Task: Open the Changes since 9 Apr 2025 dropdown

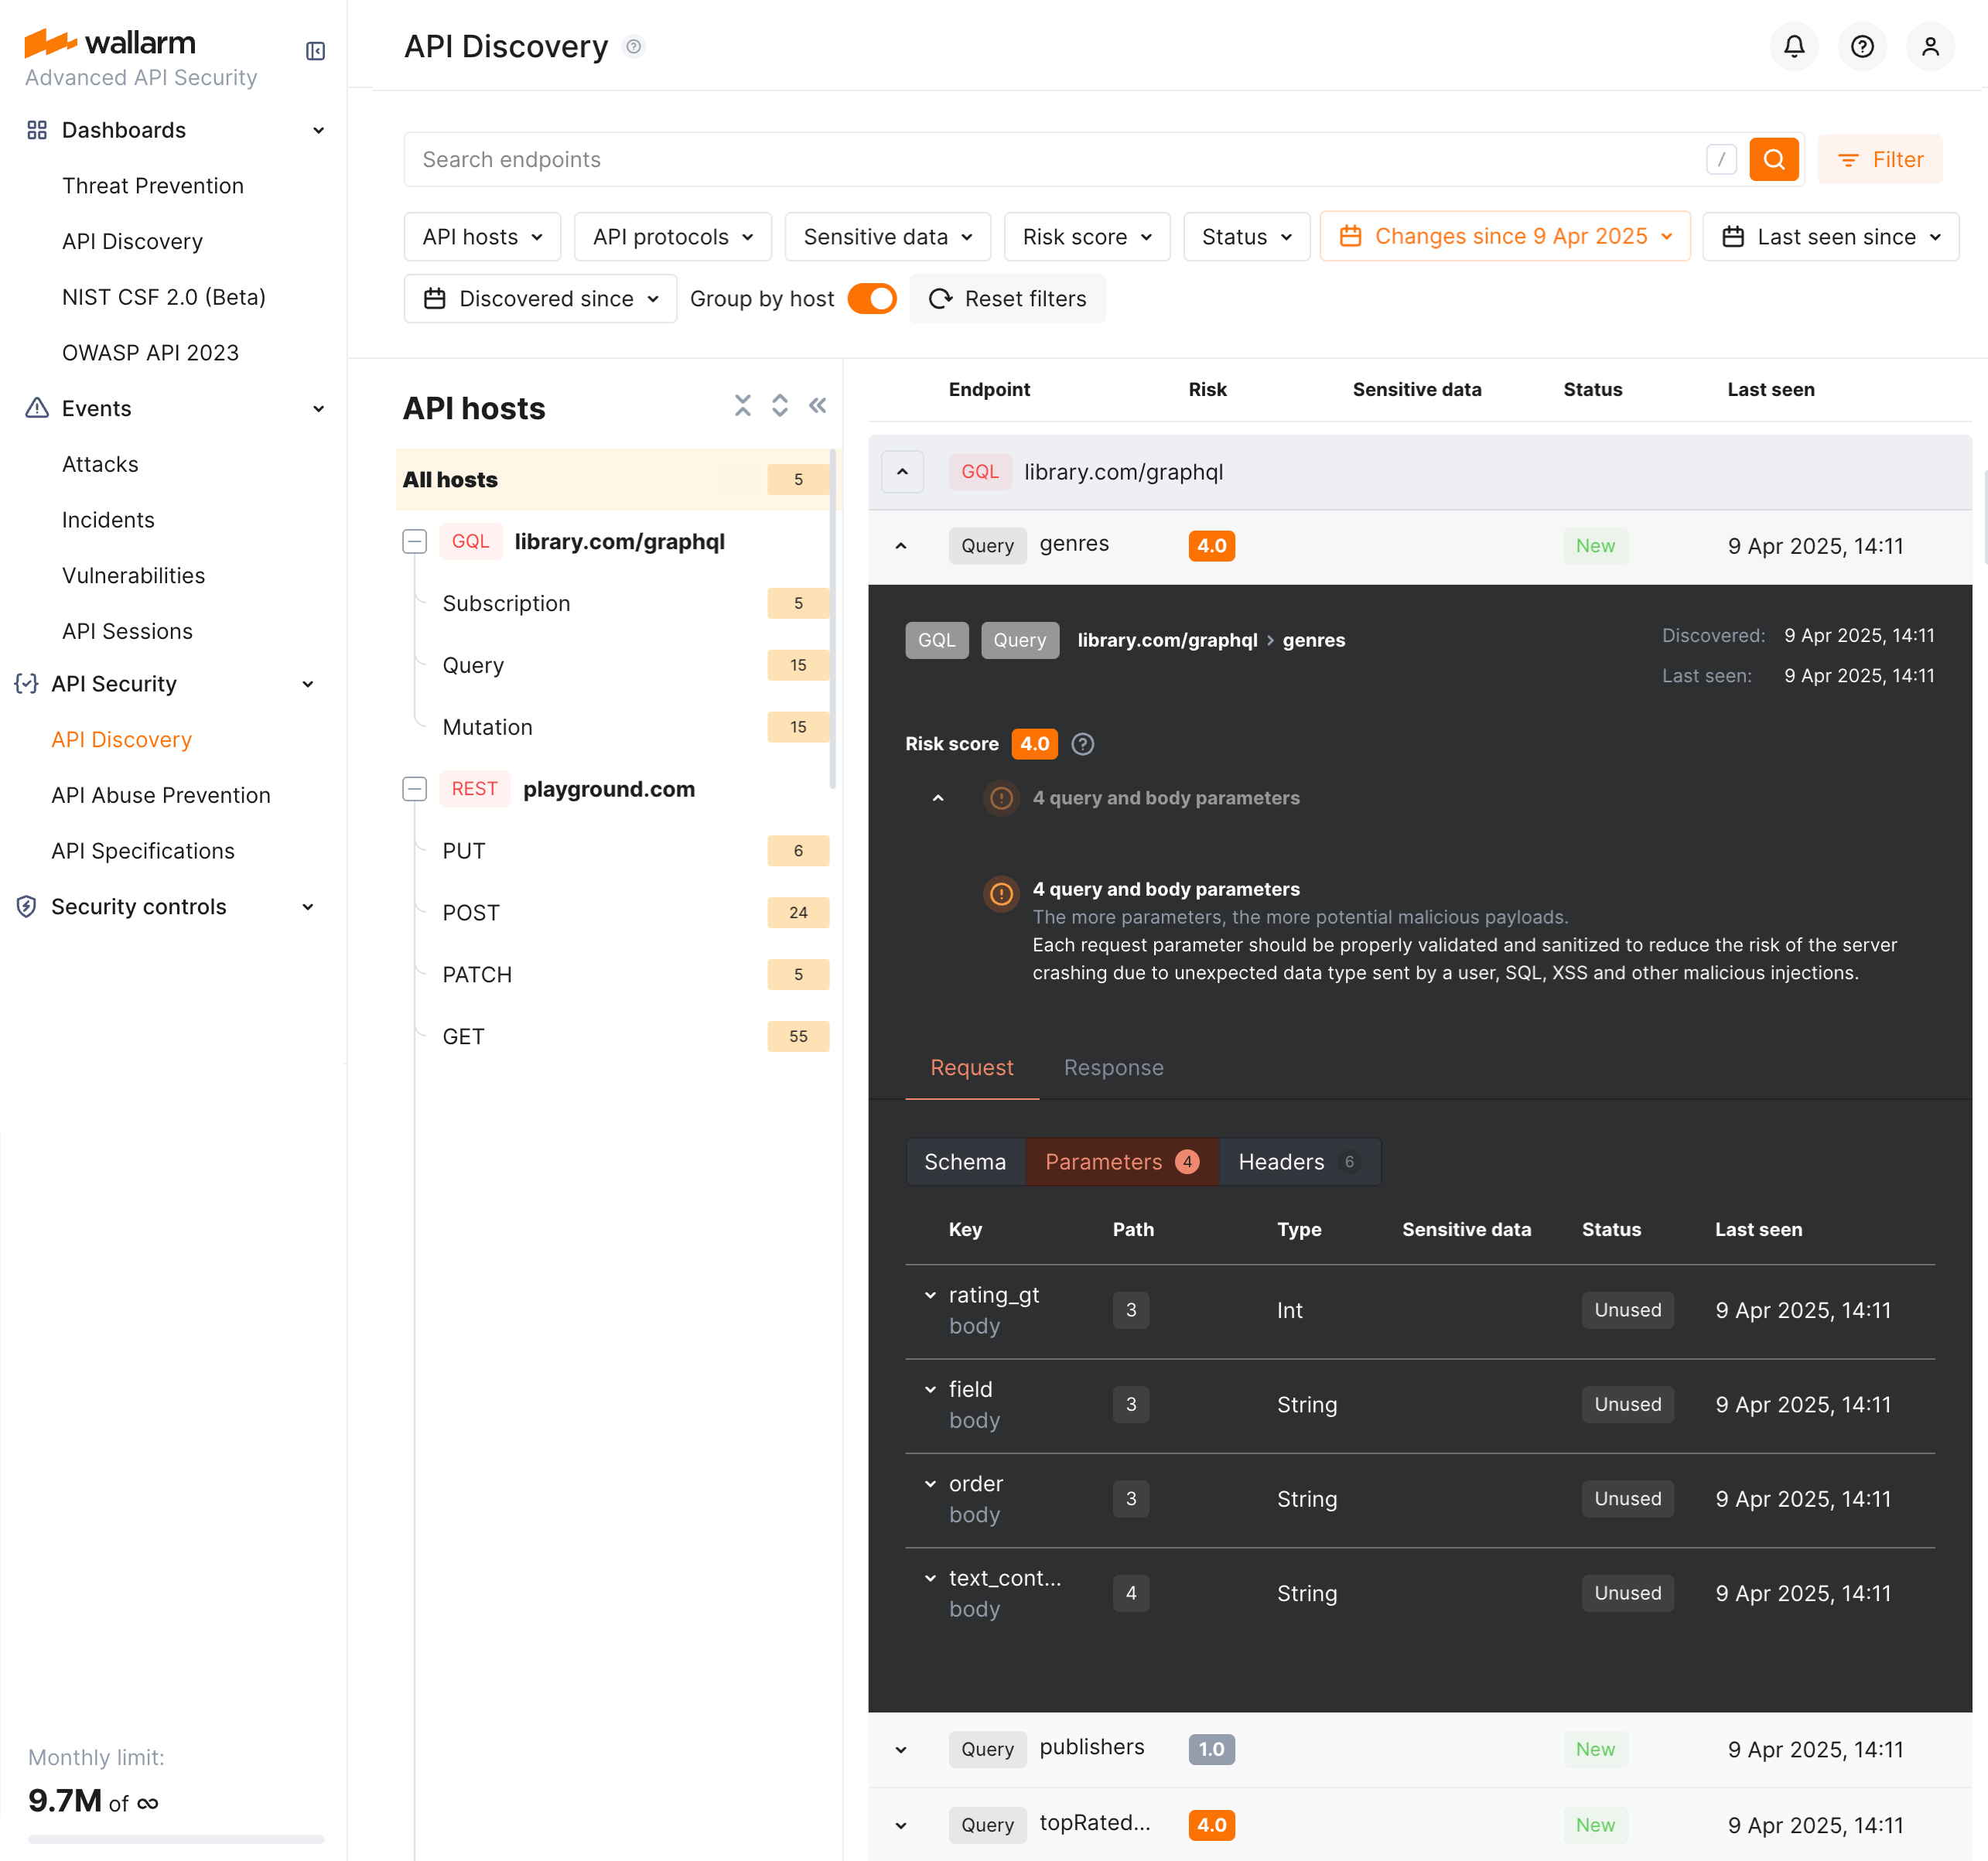Action: [x=1504, y=237]
